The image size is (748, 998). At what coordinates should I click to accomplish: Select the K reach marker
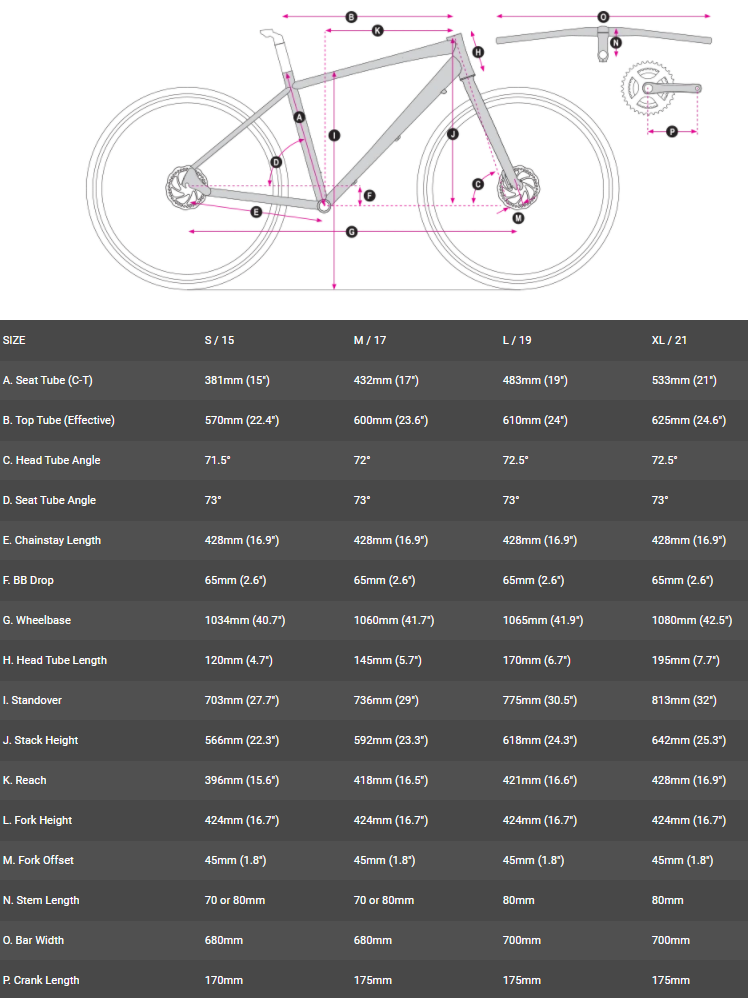click(x=377, y=31)
